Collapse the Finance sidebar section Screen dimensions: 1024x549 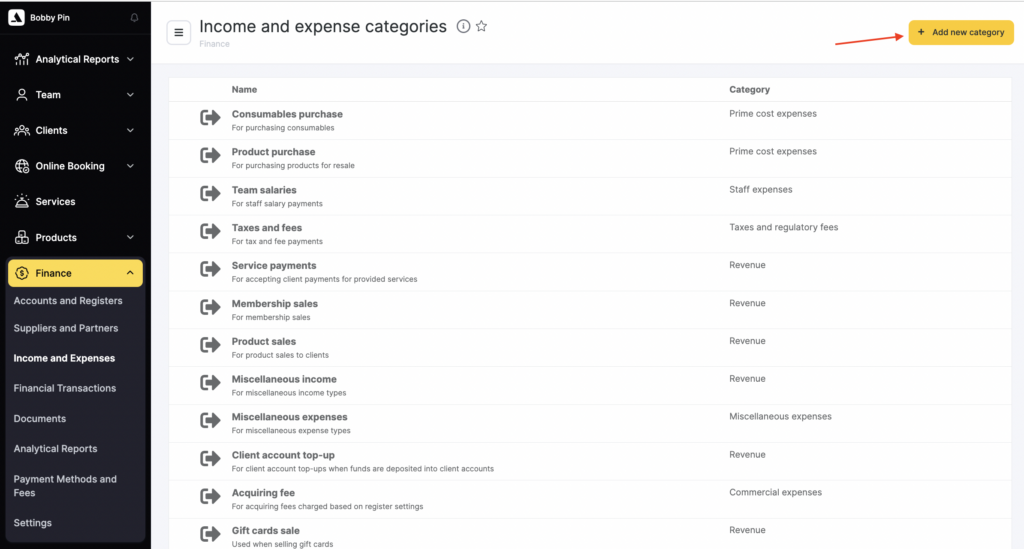(x=130, y=273)
